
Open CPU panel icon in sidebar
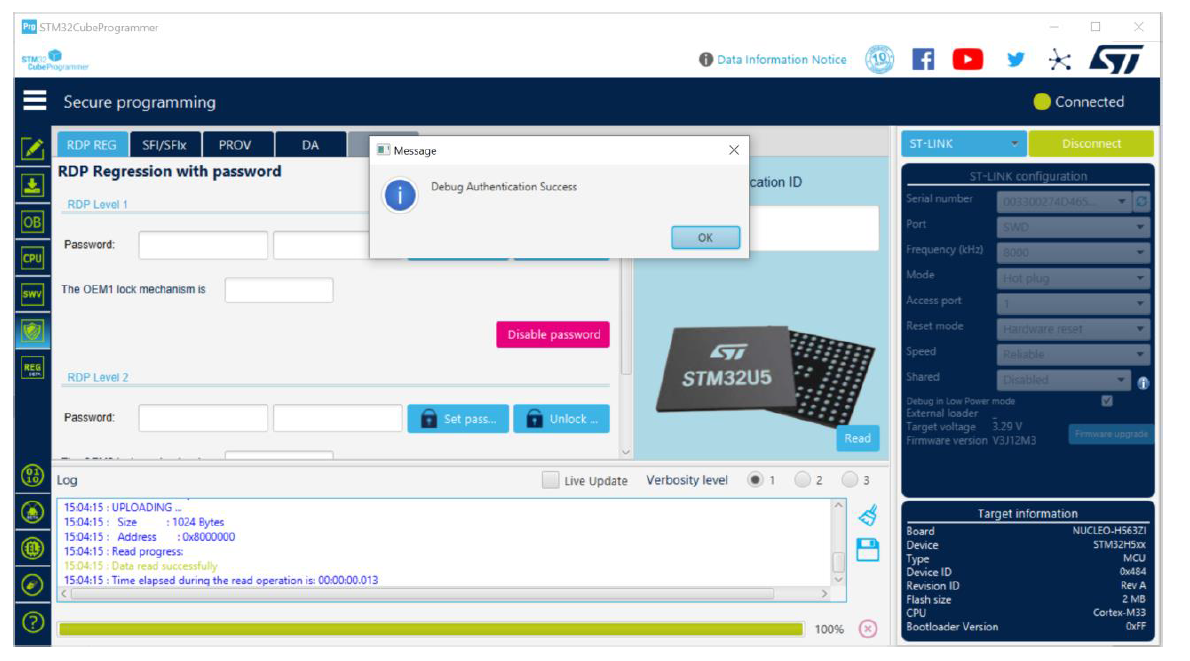[x=33, y=258]
